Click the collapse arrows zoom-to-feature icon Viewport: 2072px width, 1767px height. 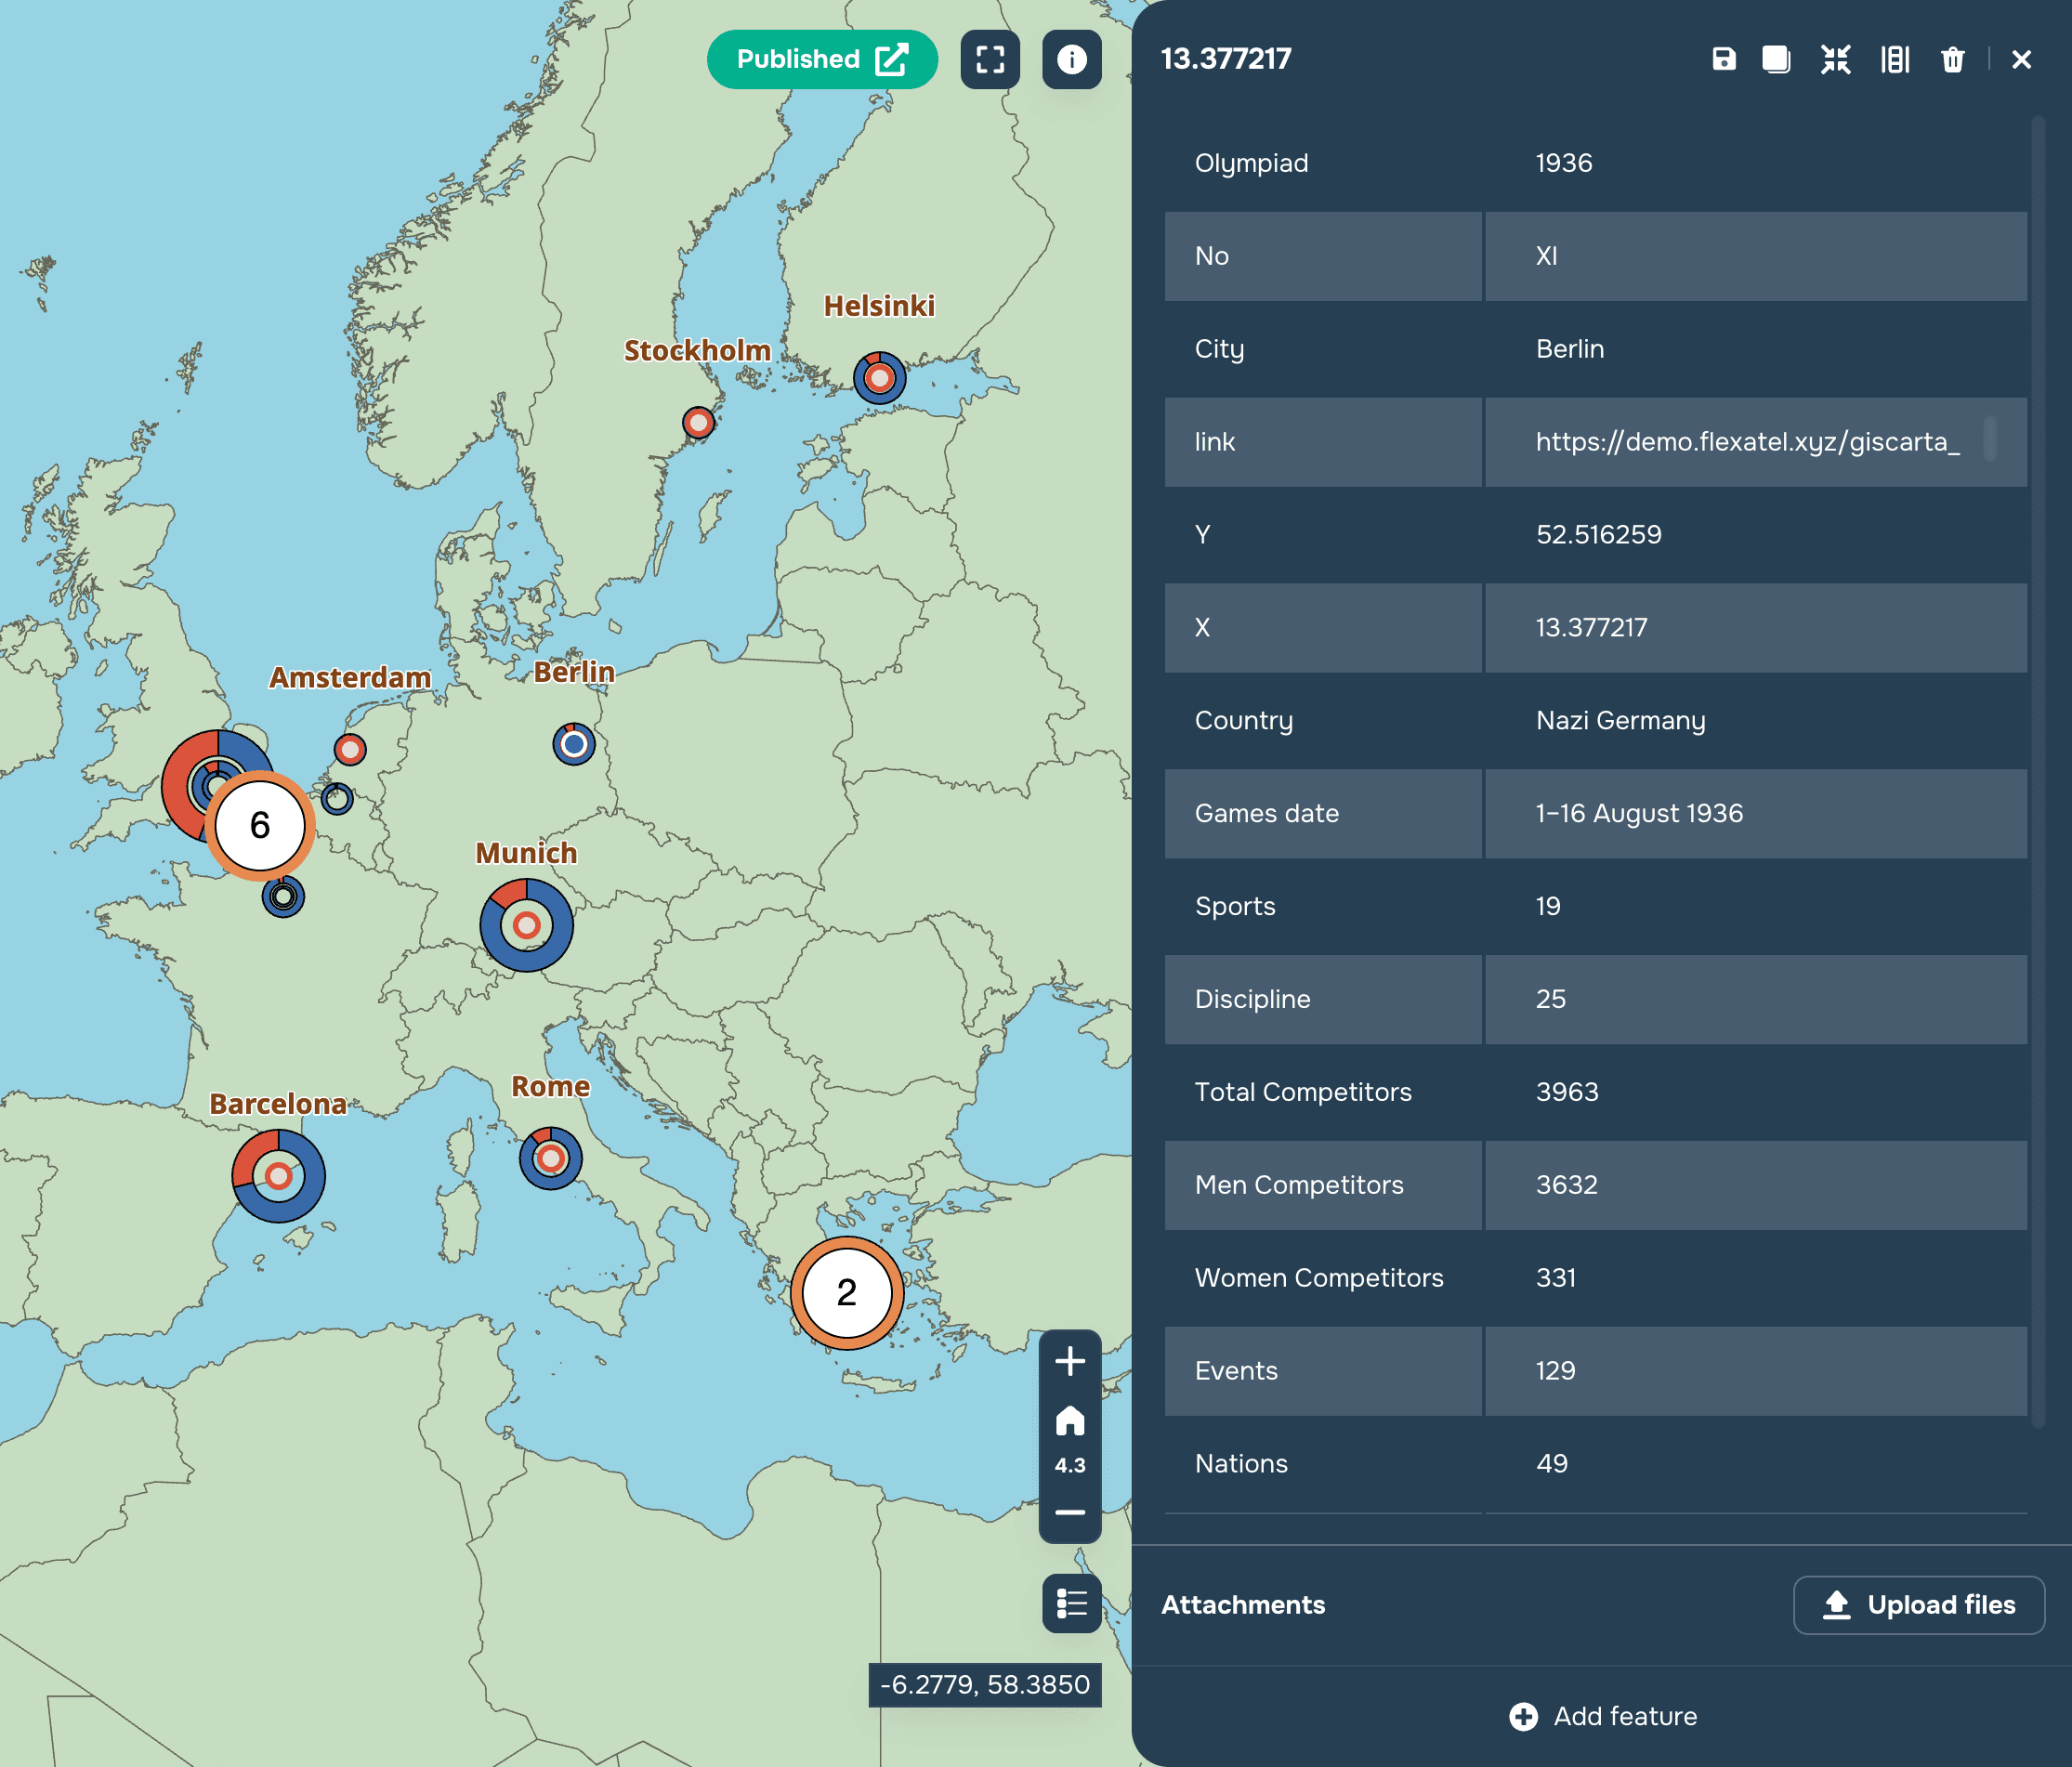(1835, 59)
